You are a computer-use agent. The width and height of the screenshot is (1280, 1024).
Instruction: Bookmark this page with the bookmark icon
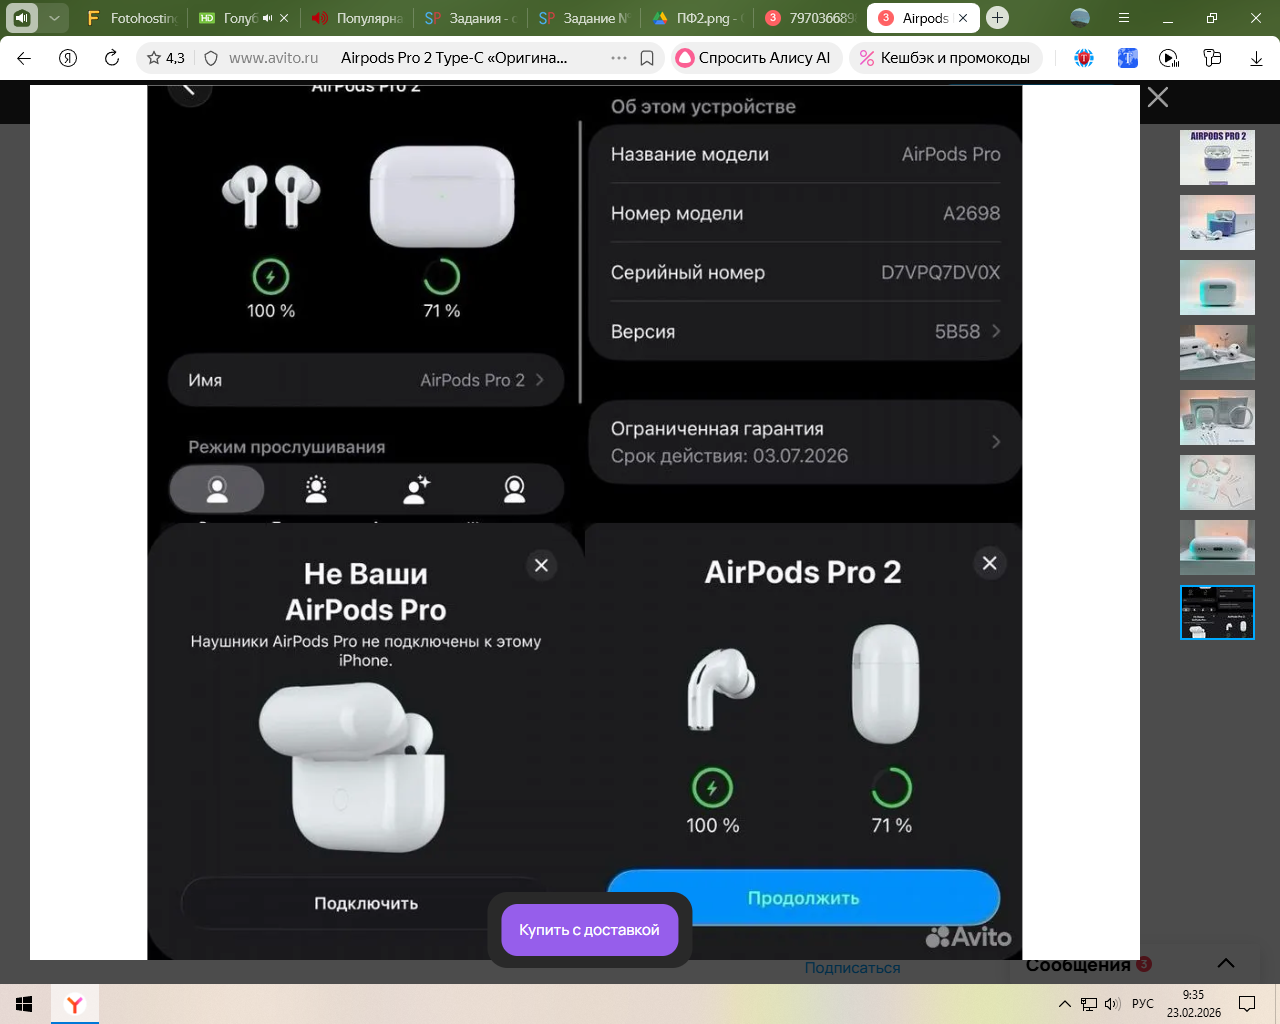[x=647, y=58]
